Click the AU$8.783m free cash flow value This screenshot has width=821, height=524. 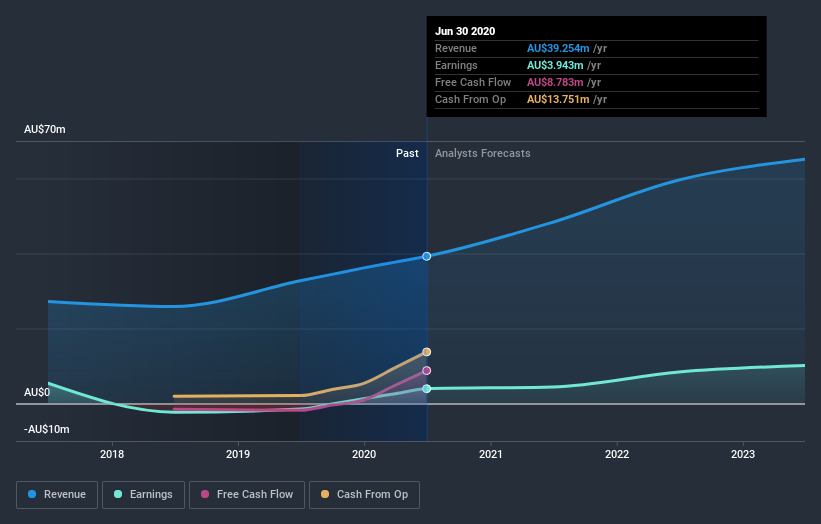tap(555, 82)
